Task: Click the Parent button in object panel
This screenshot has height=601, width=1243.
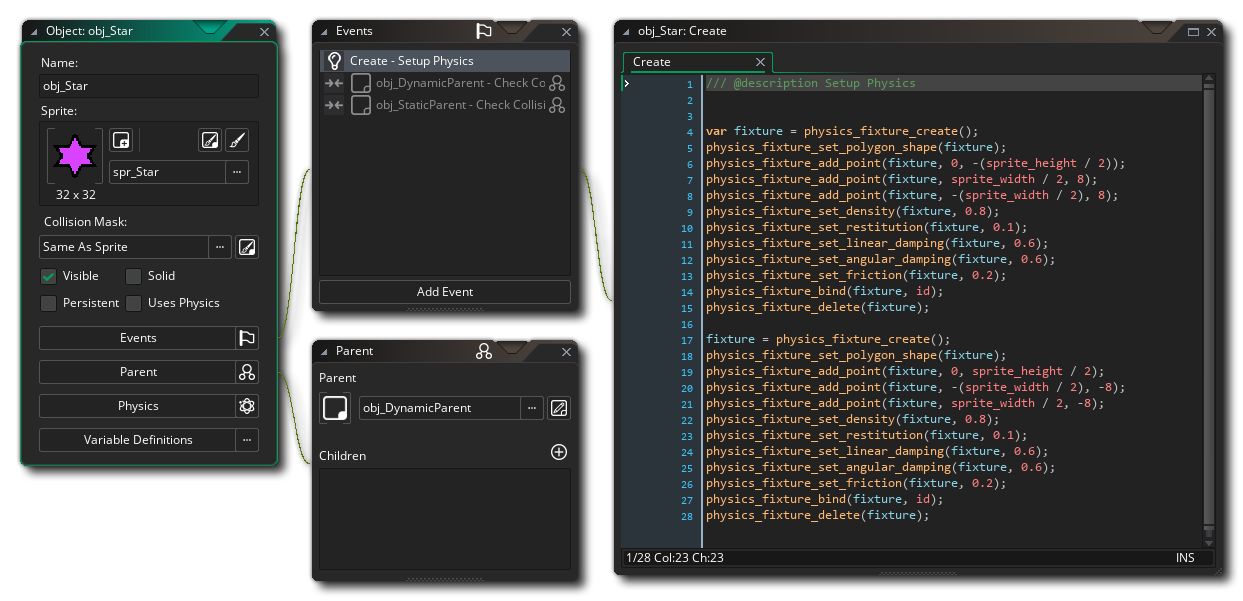Action: click(x=137, y=372)
